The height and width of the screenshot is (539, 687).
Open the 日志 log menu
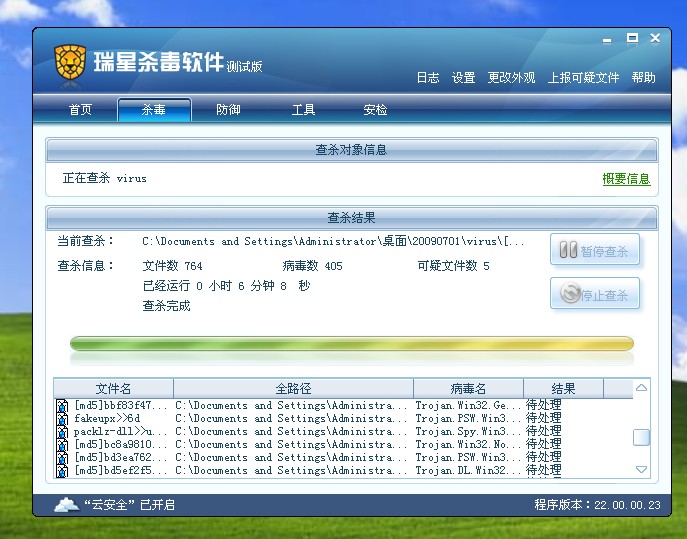(428, 78)
